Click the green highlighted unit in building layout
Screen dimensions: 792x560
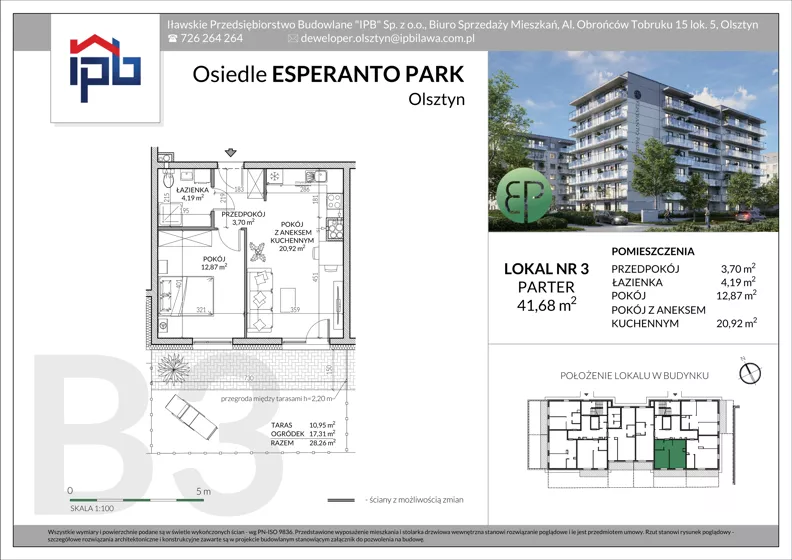click(x=670, y=453)
